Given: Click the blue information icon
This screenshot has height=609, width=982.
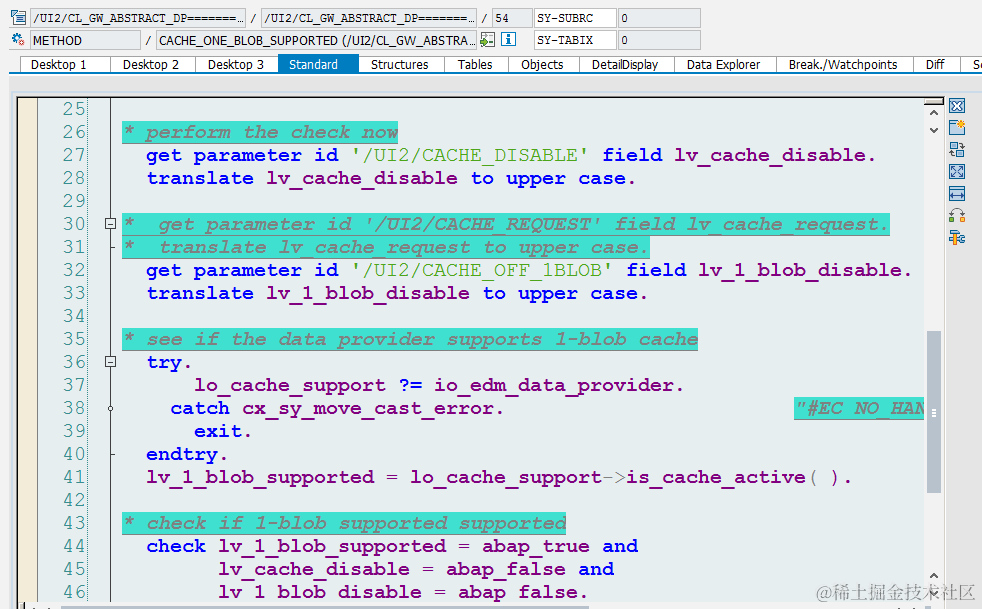Looking at the screenshot, I should 509,39.
